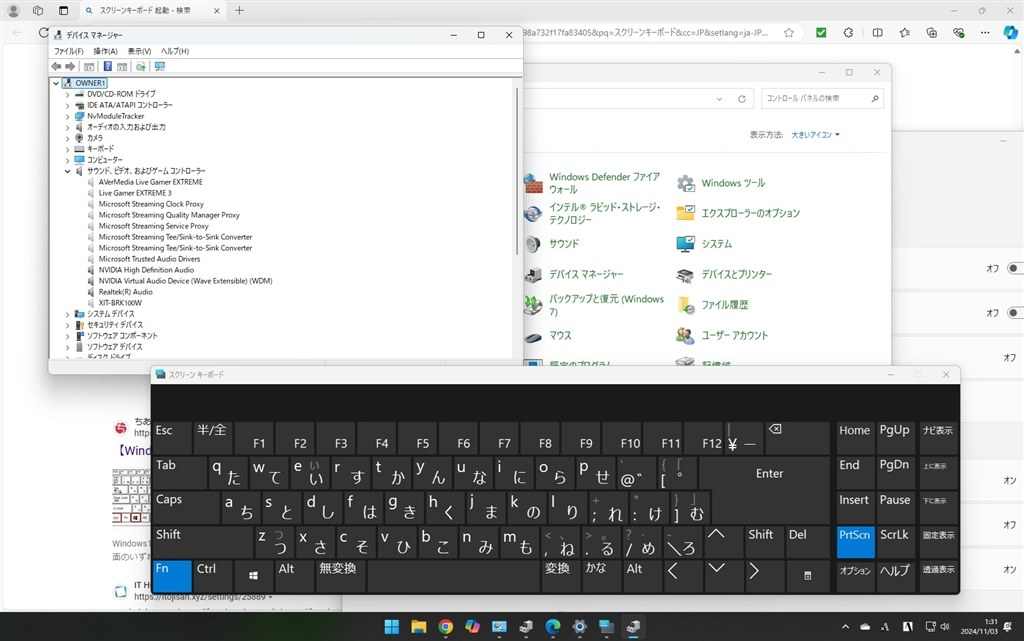Open ファイル(F) menu in Device Manager

[x=69, y=51]
